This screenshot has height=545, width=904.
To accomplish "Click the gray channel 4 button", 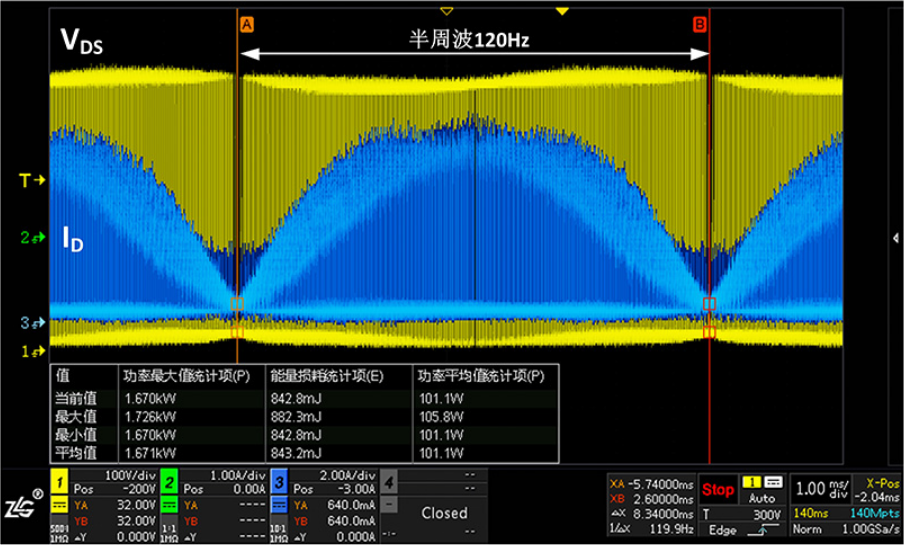I will 390,484.
